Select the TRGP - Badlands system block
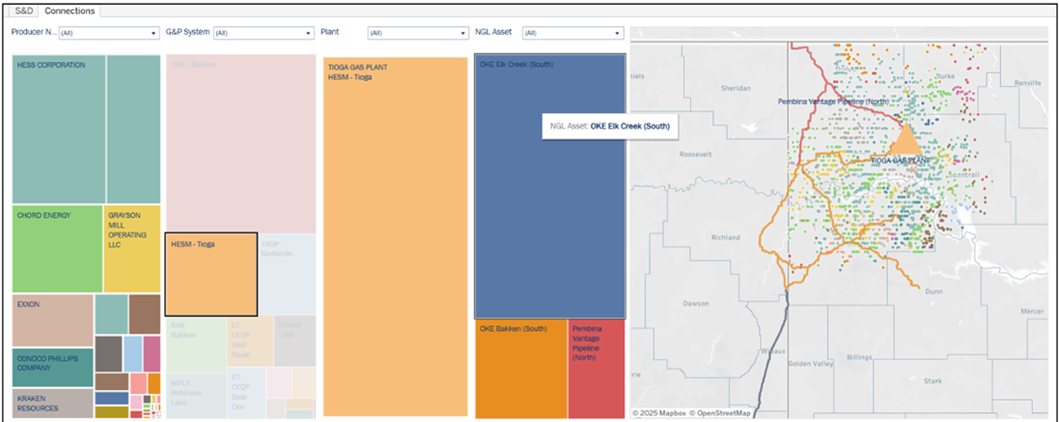 tap(288, 274)
